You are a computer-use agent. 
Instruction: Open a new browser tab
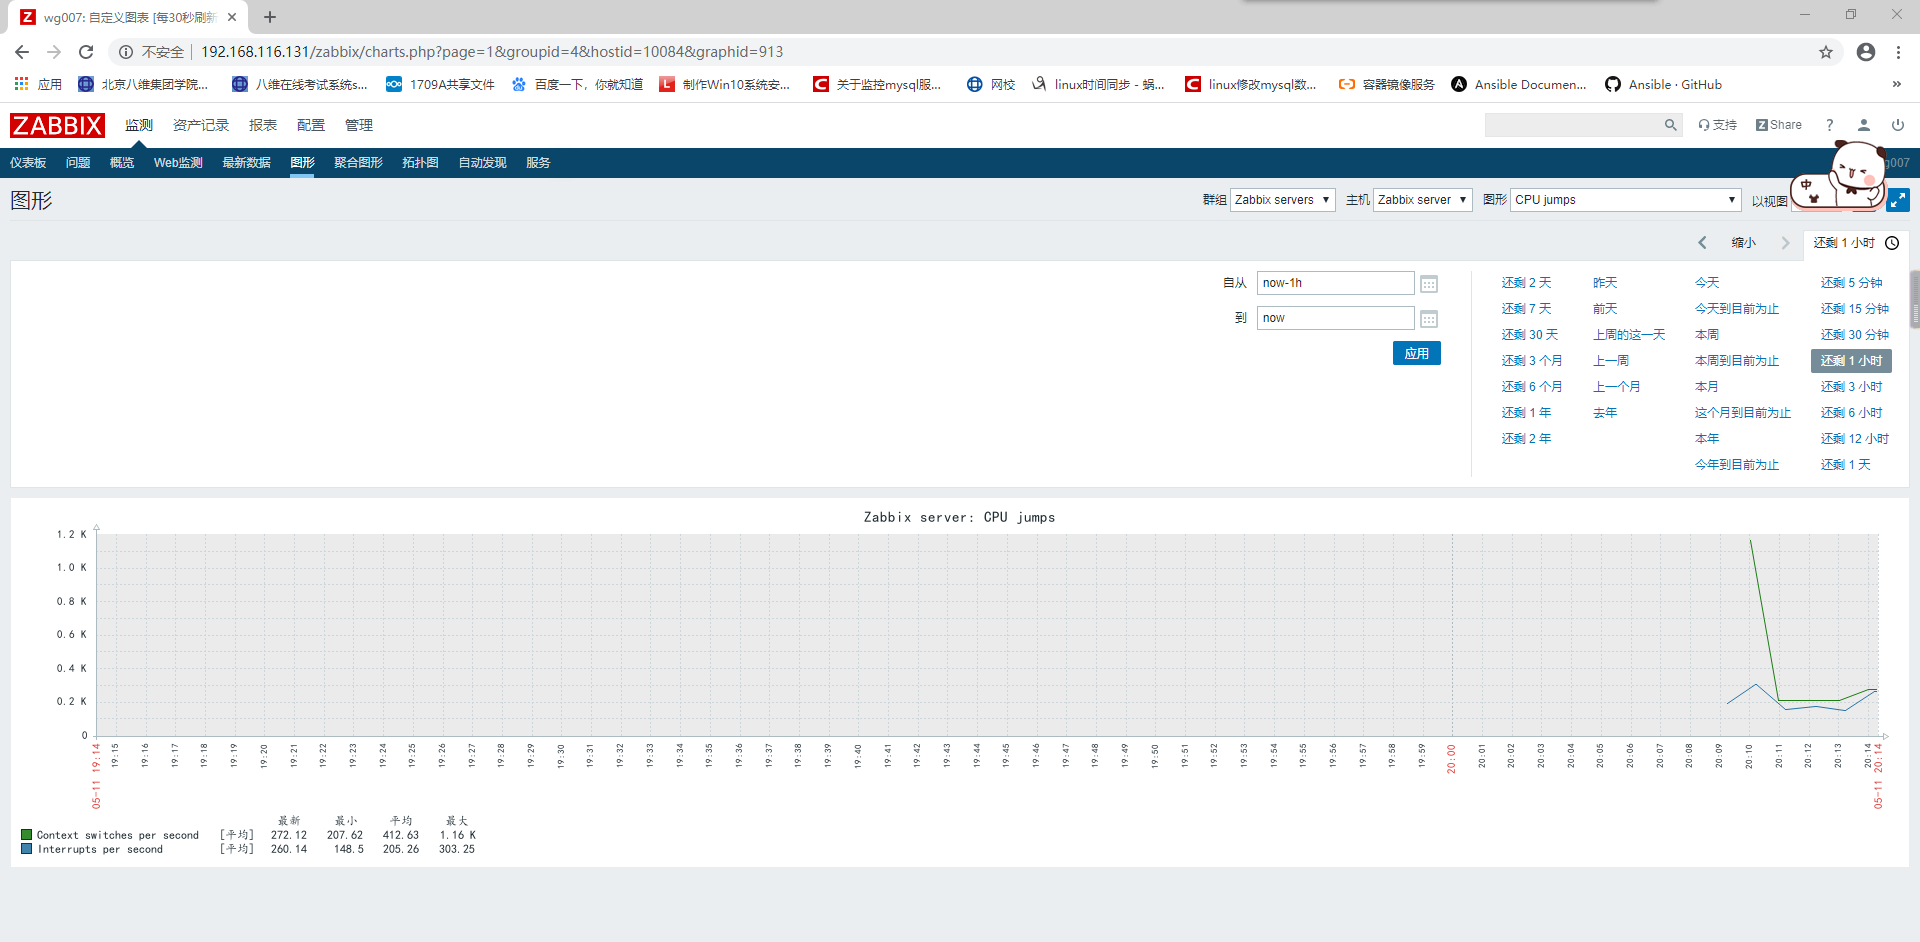click(x=270, y=17)
